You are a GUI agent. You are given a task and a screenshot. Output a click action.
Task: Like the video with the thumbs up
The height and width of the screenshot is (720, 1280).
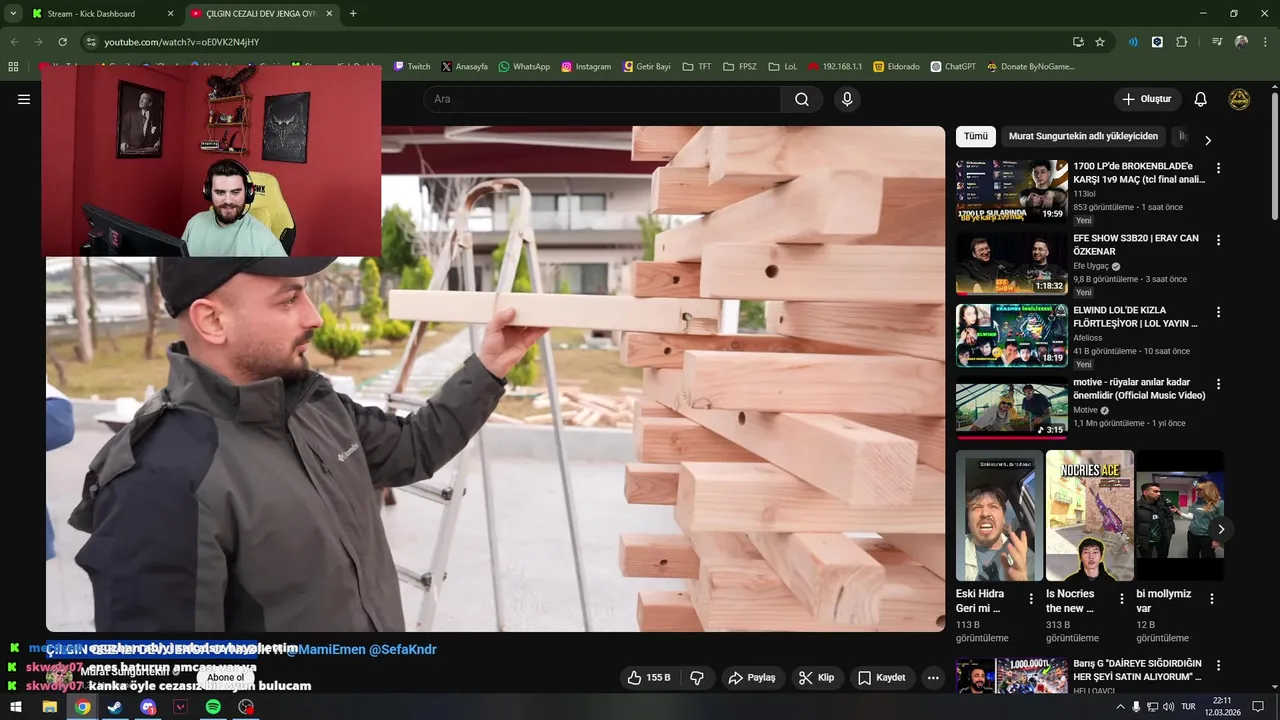point(648,677)
